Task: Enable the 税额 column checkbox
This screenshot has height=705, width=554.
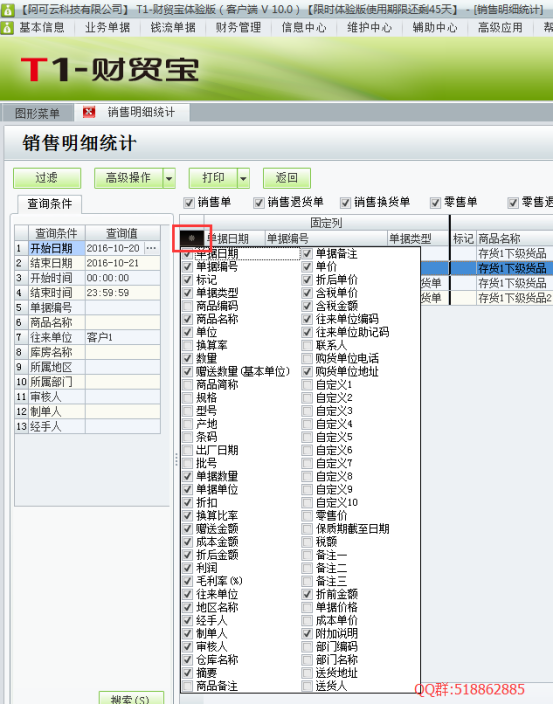Action: (x=307, y=542)
